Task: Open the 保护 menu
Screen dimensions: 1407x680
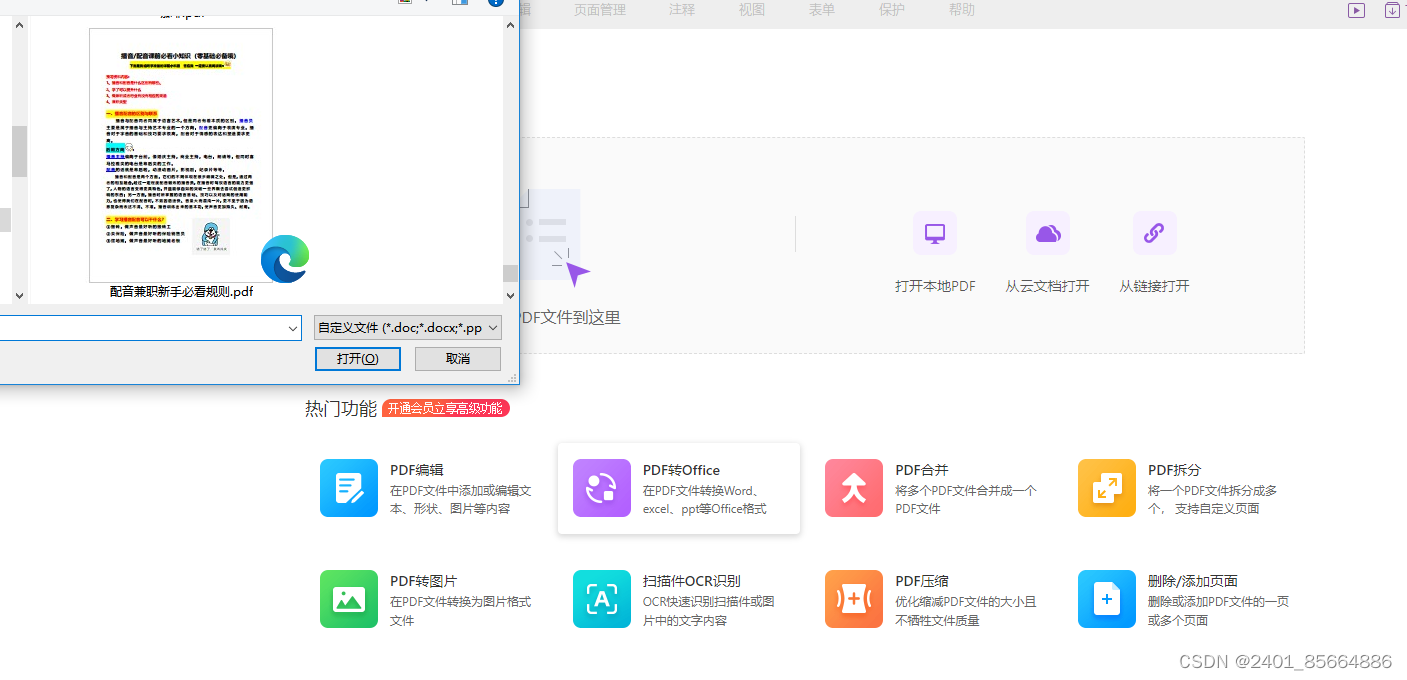Action: click(x=892, y=10)
